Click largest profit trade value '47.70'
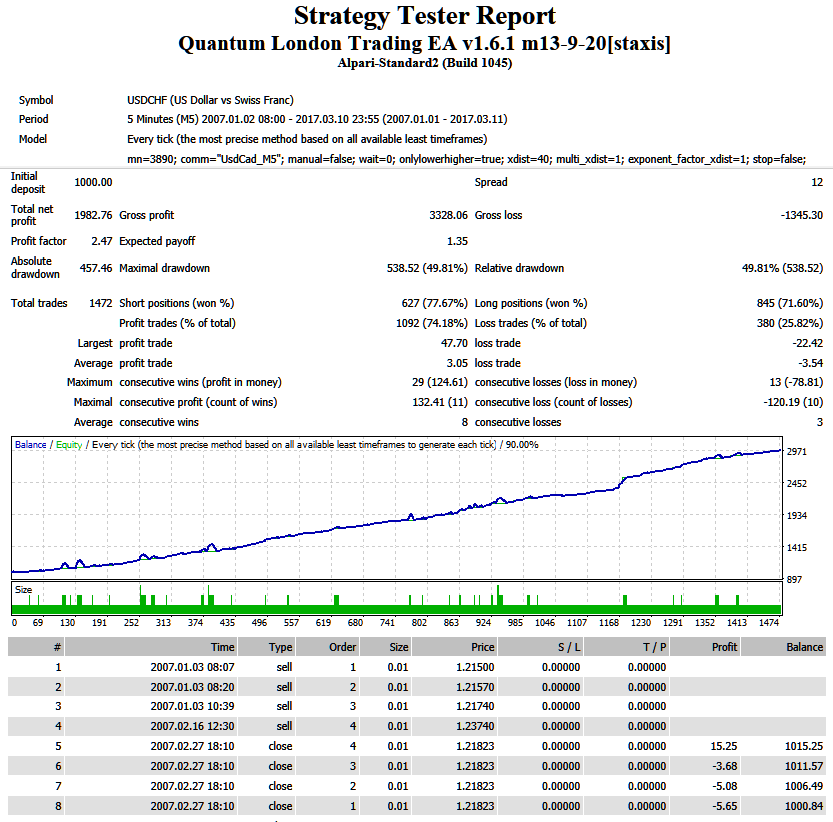The width and height of the screenshot is (833, 822). click(454, 343)
